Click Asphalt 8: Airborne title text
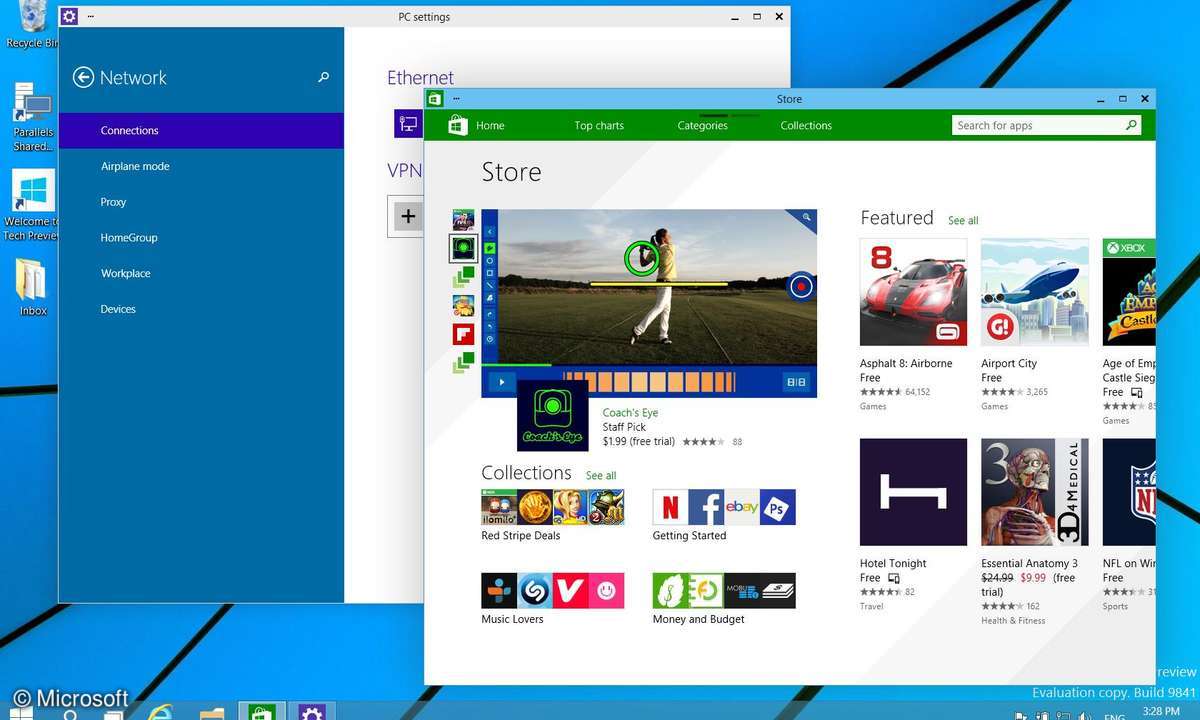Screen dimensions: 1200x720 [906, 363]
